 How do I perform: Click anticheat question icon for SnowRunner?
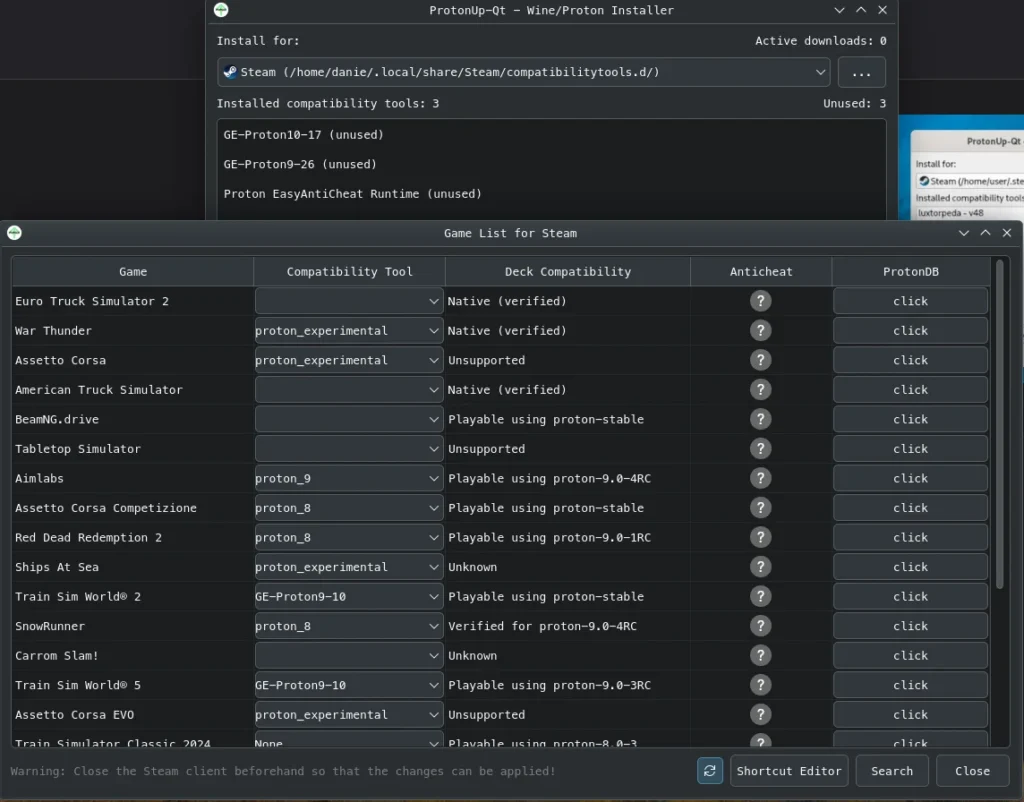coord(760,626)
